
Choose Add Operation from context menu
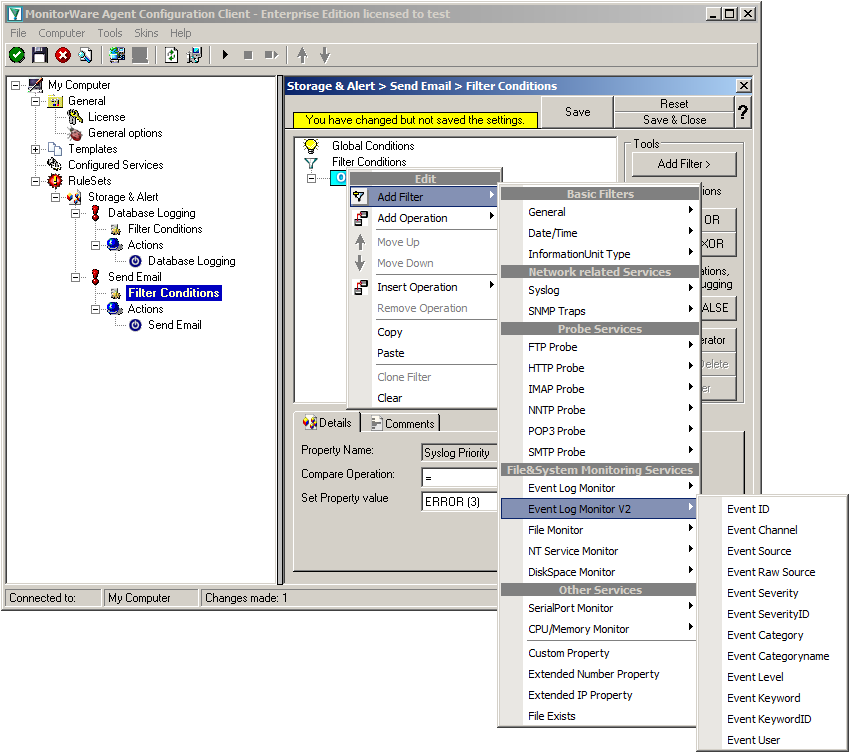click(424, 218)
